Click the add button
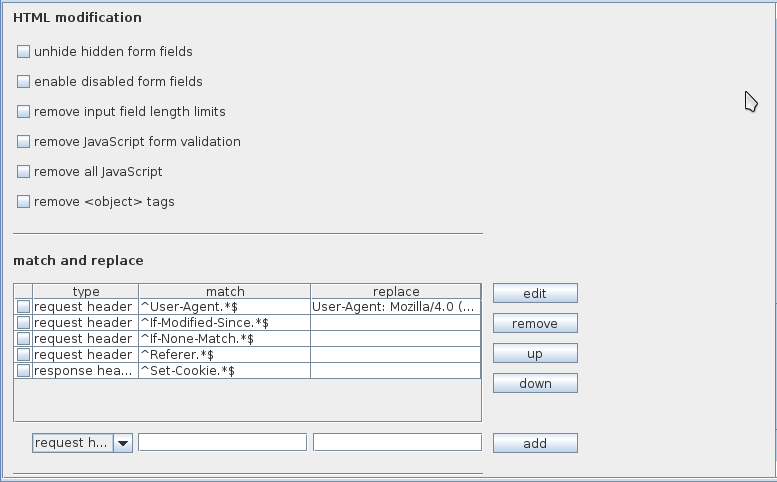 click(x=535, y=443)
